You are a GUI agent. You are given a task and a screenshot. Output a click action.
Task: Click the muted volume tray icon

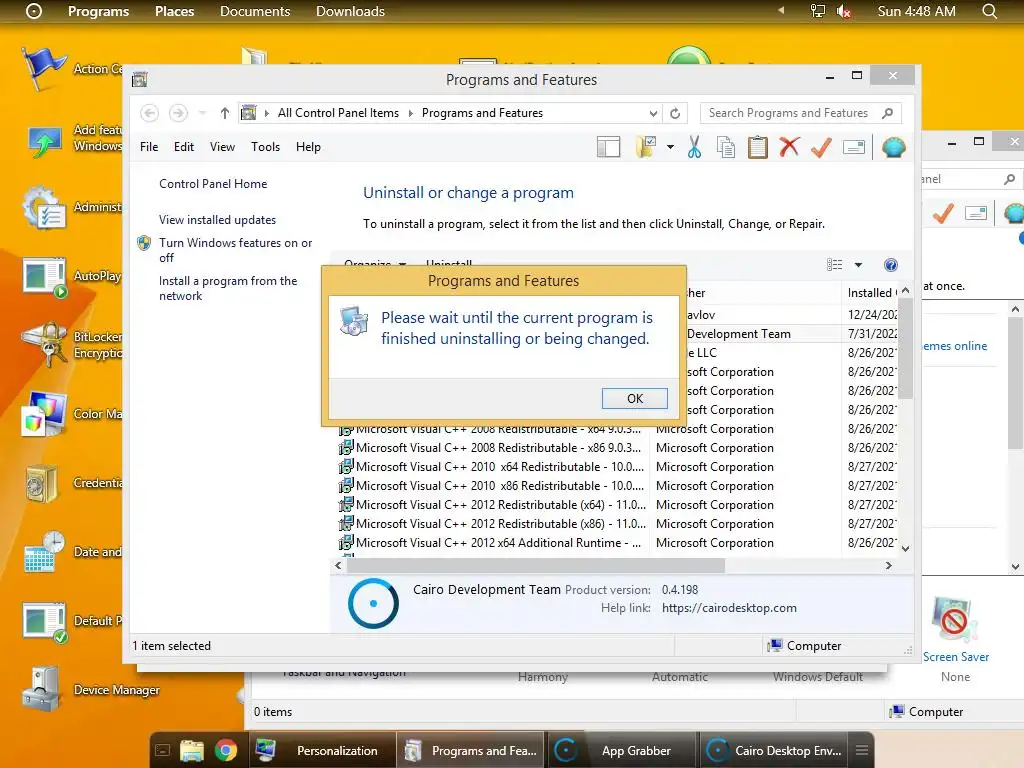point(844,11)
